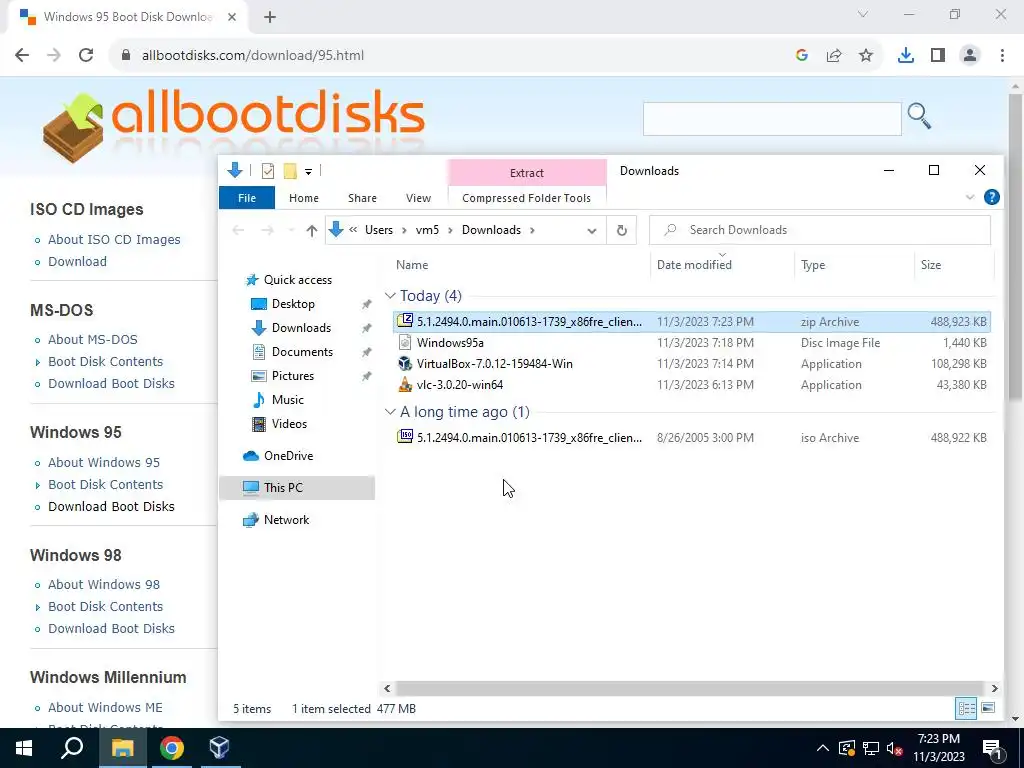
Task: Select vlc-3.0.20-win64 application file
Action: [x=692, y=385]
